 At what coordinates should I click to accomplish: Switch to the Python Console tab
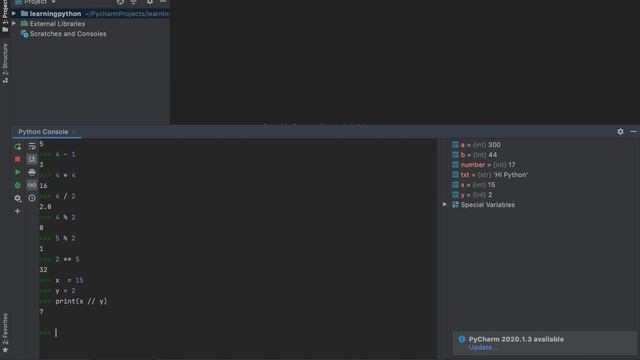coord(43,132)
